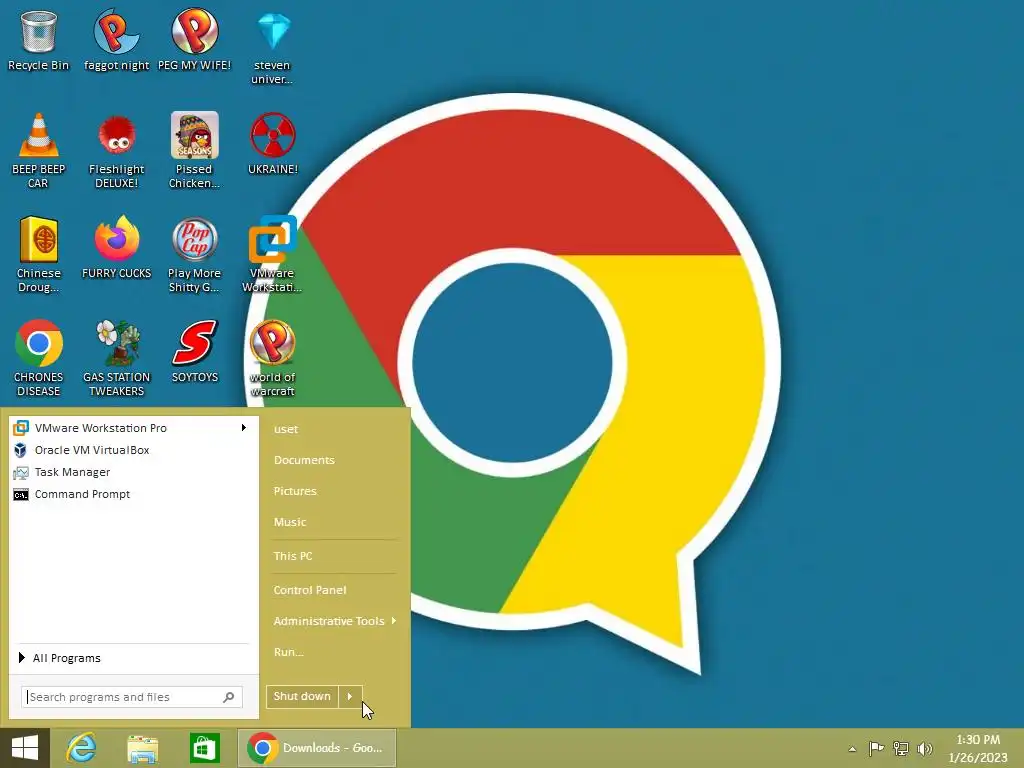Switch to the Downloads Chrome taskbar window

click(317, 748)
